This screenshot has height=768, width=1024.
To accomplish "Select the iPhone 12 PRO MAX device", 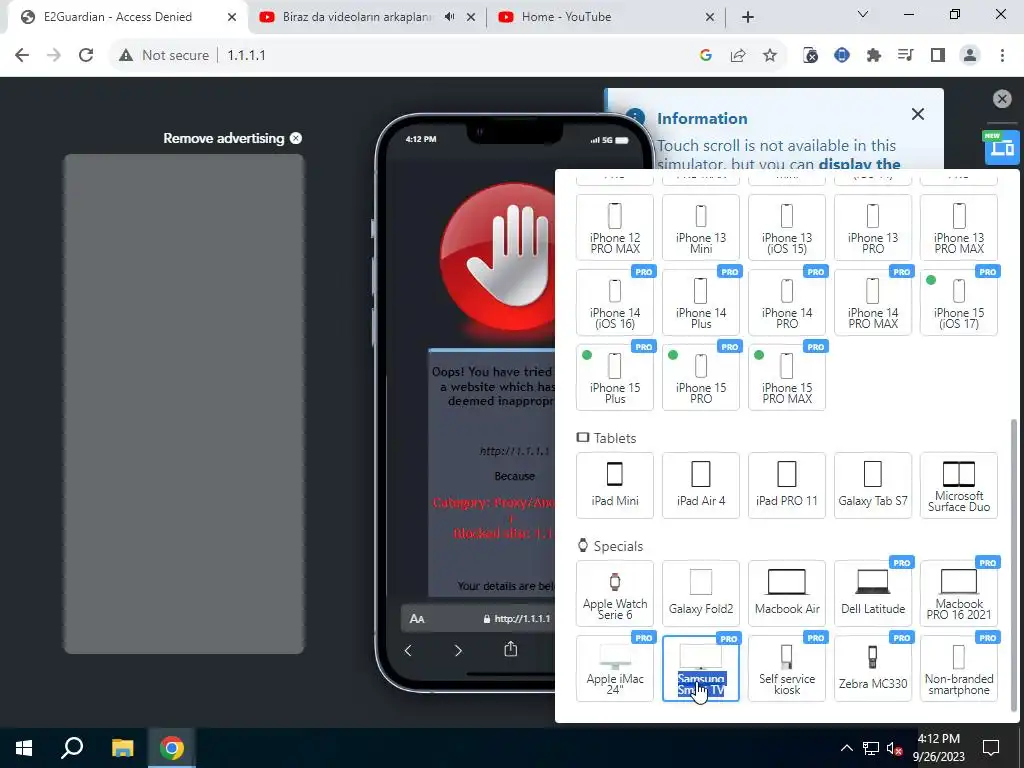I will pyautogui.click(x=615, y=227).
